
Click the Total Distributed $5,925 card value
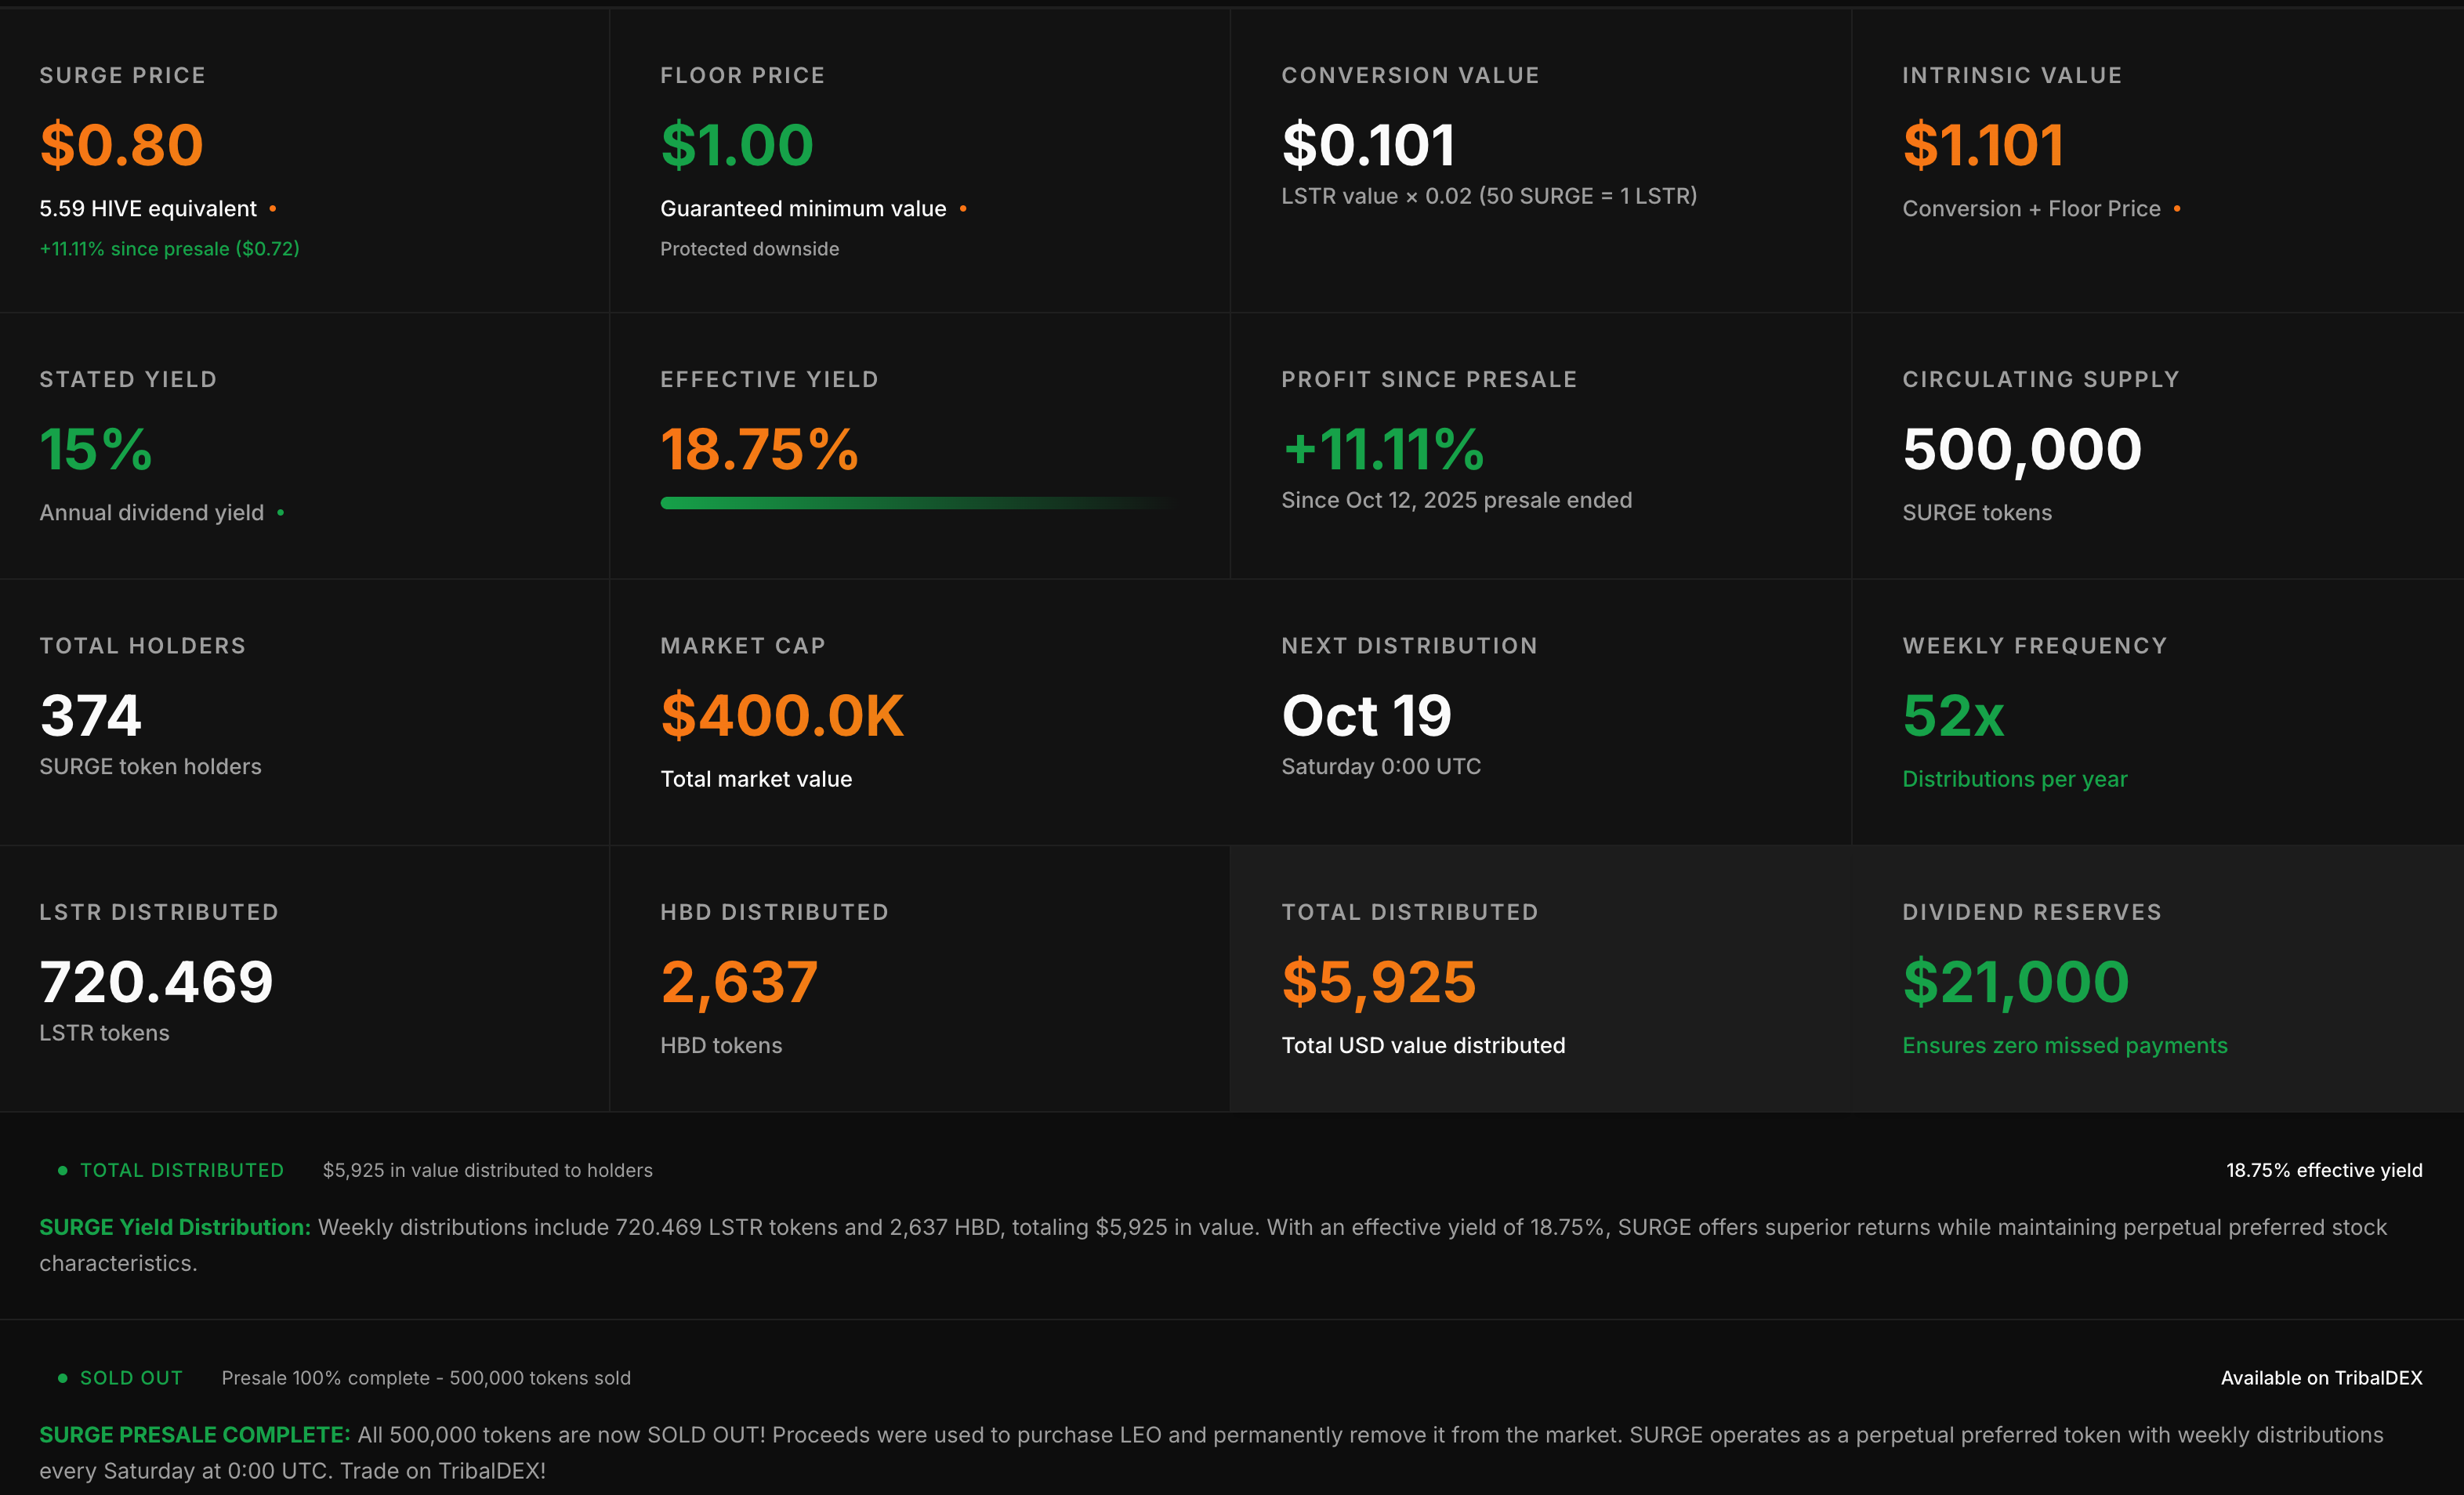(x=1378, y=982)
